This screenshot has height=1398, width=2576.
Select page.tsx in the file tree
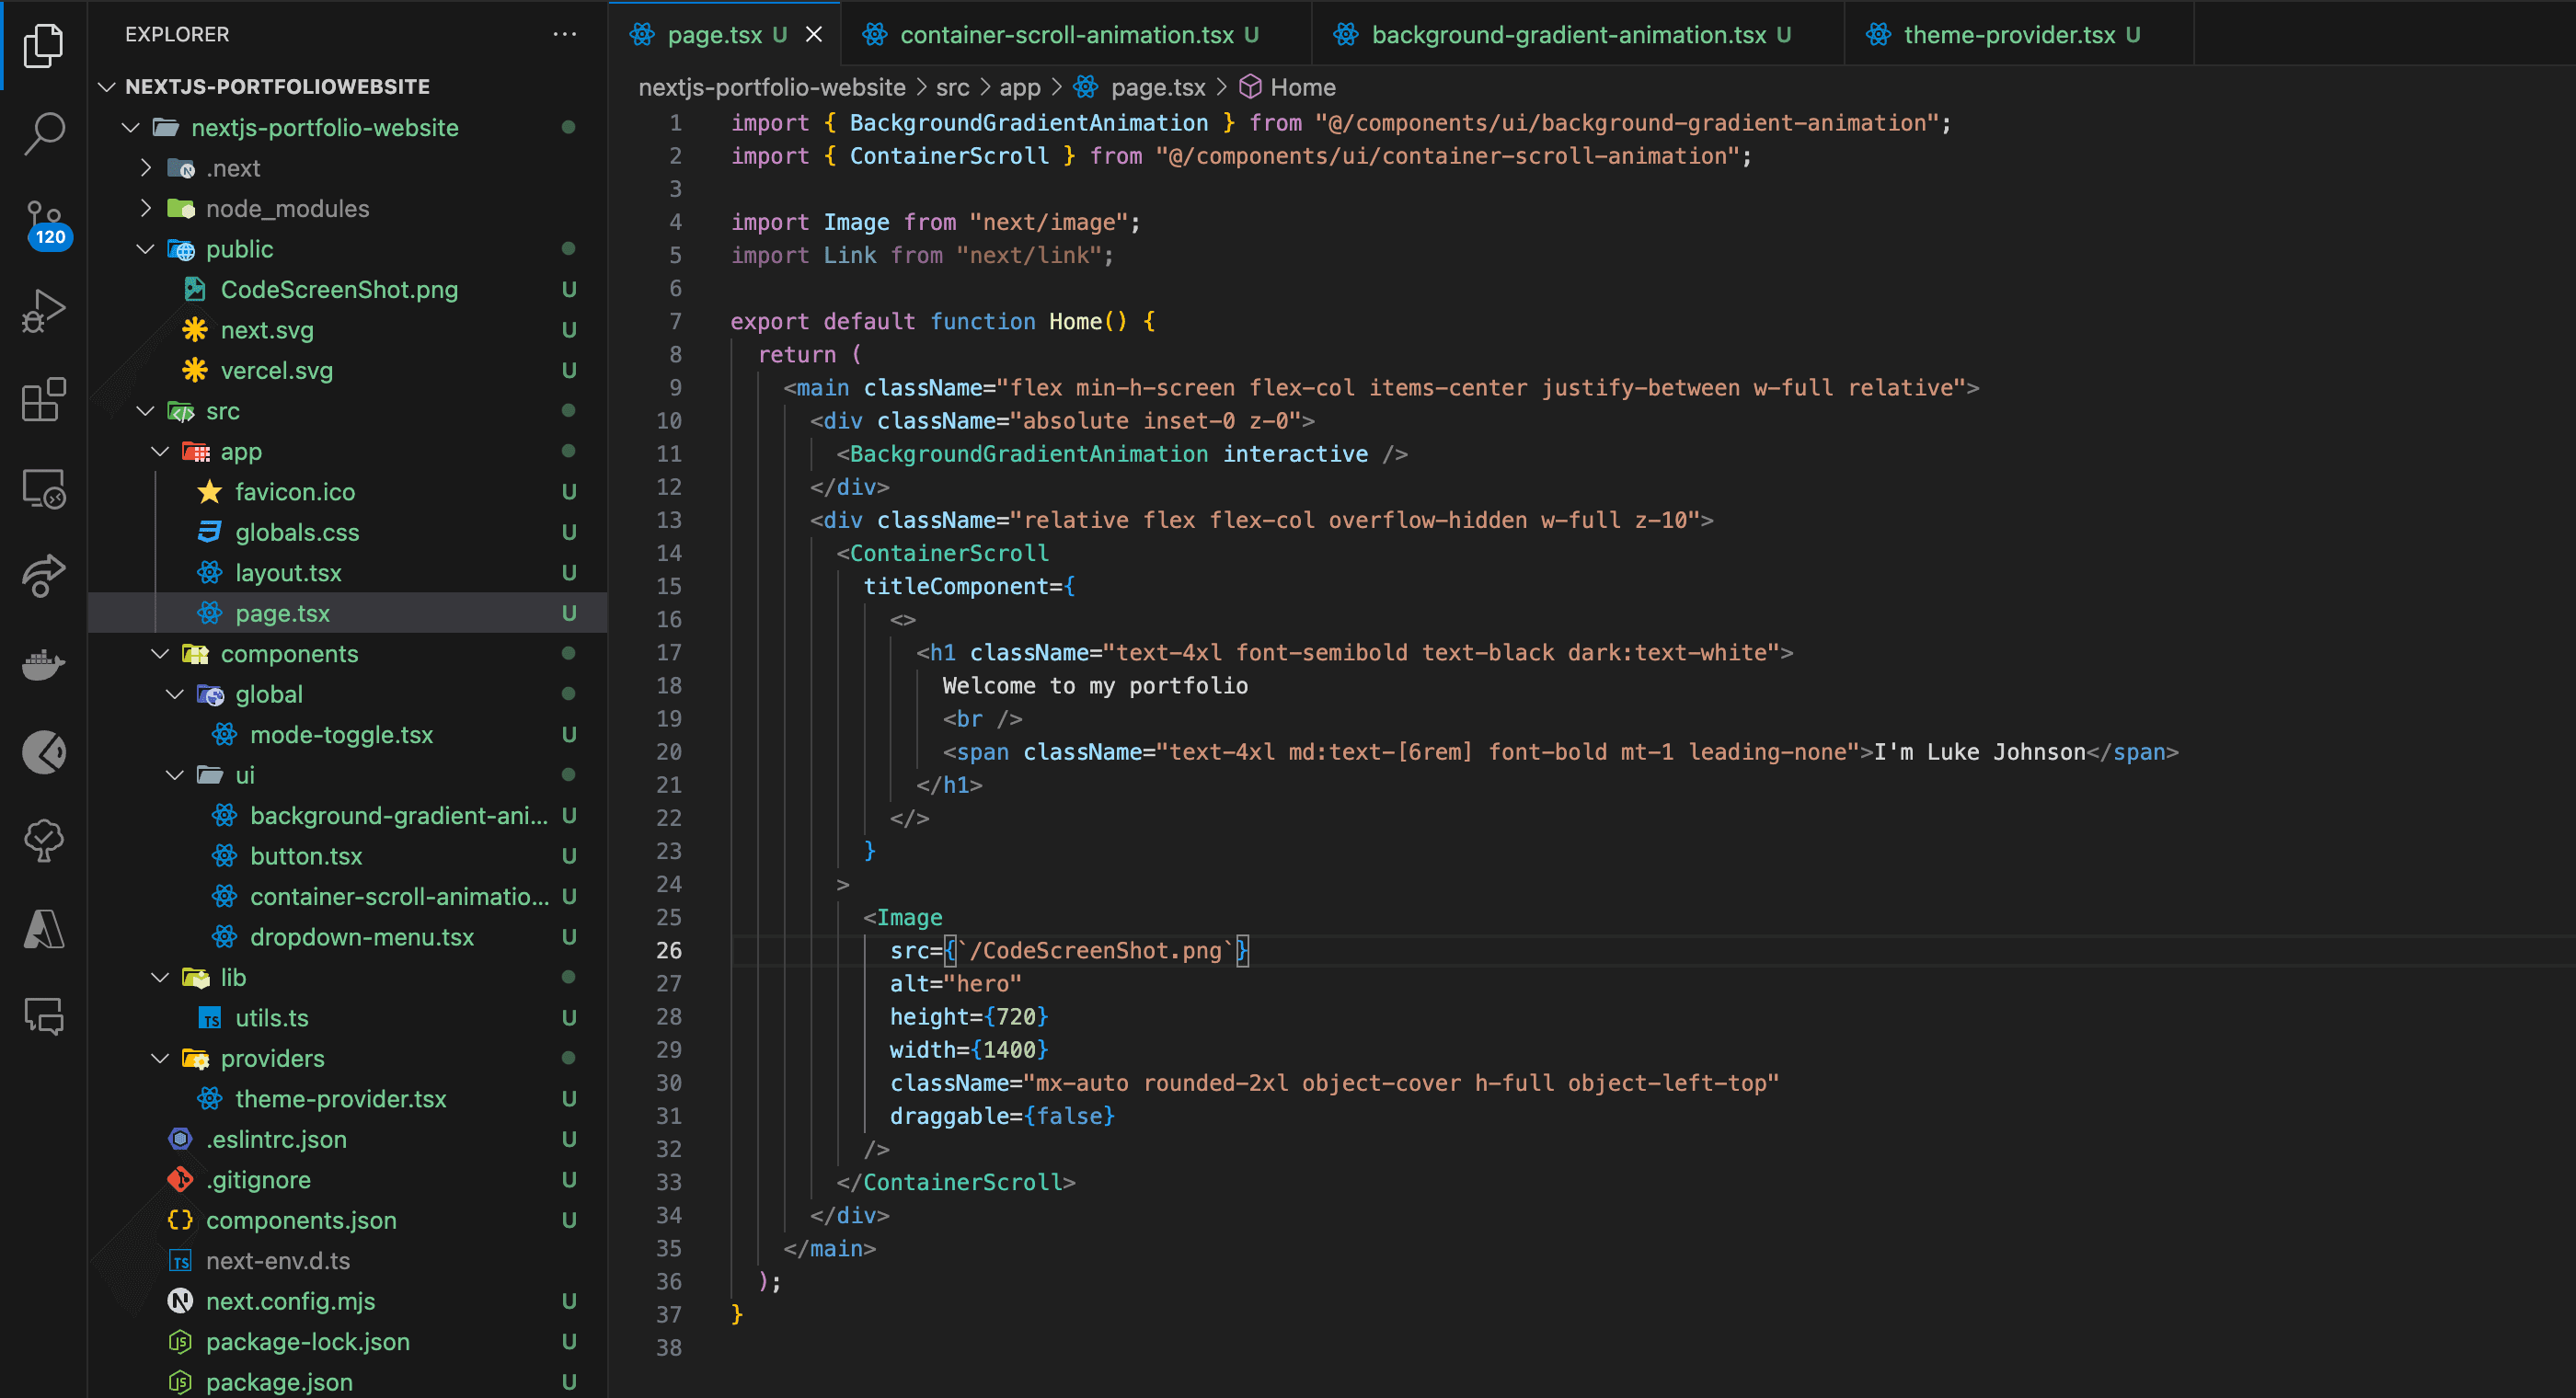(x=347, y=613)
